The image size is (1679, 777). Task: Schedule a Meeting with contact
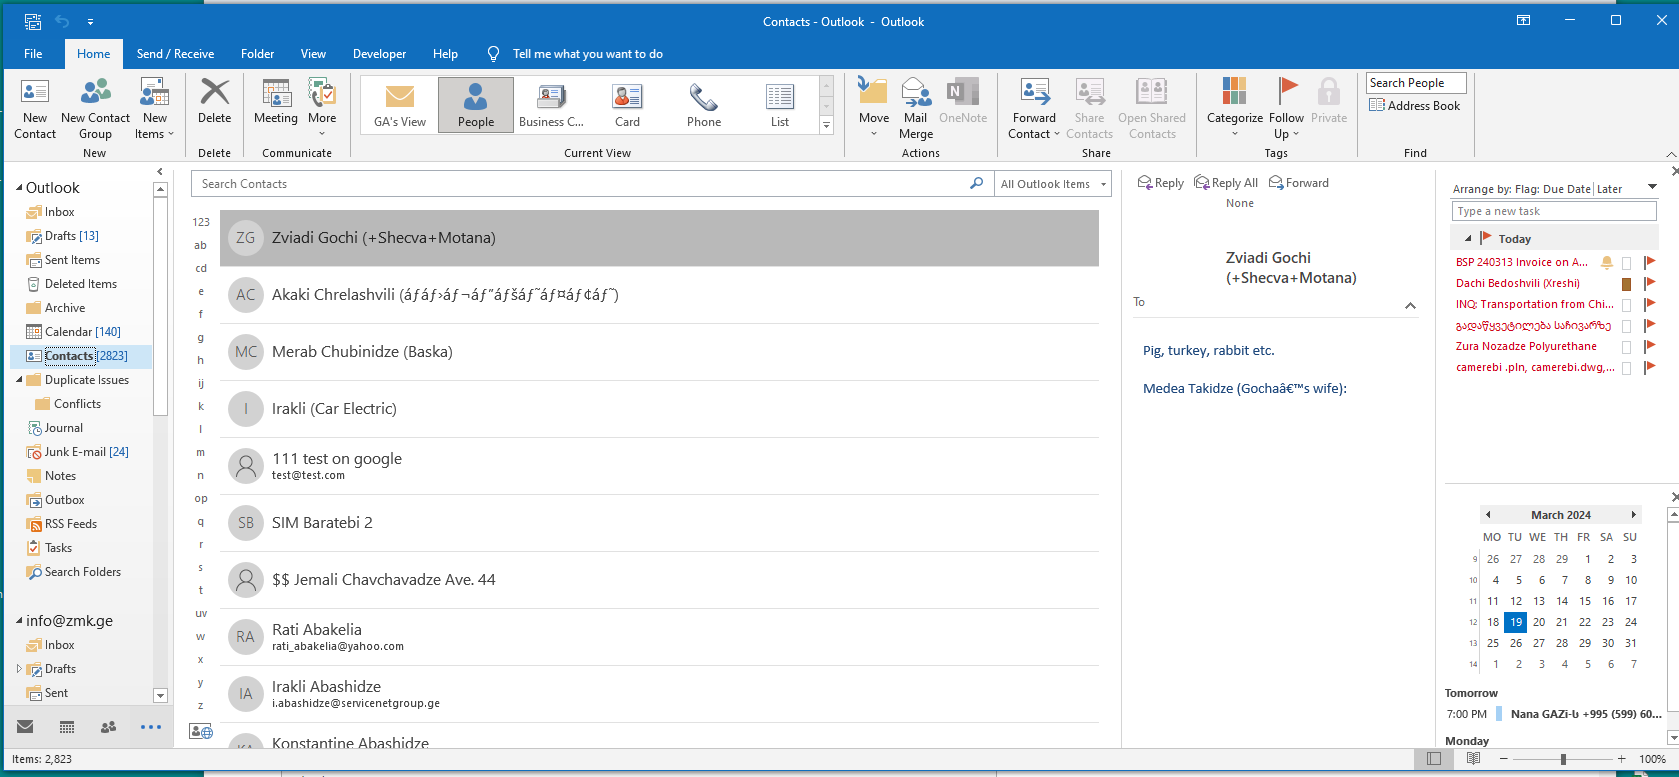[276, 101]
